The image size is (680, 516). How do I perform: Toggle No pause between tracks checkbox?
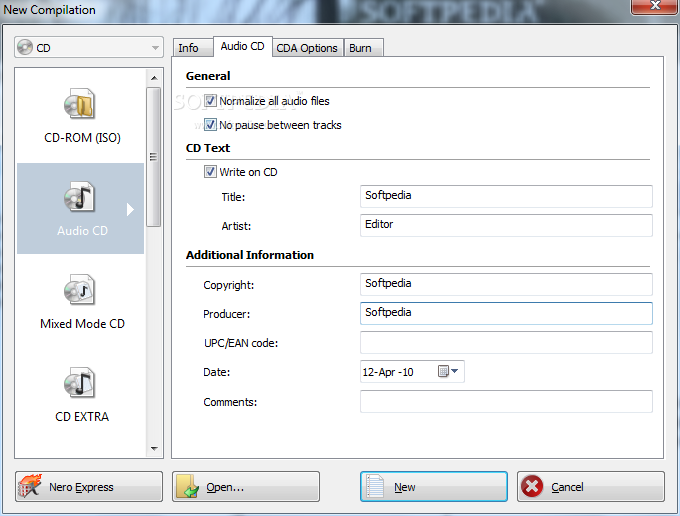[x=210, y=125]
